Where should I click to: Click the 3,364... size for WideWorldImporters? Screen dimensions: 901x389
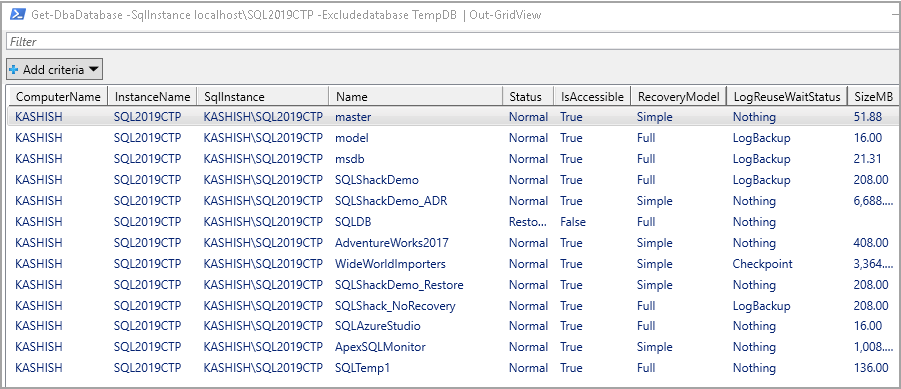(x=873, y=264)
